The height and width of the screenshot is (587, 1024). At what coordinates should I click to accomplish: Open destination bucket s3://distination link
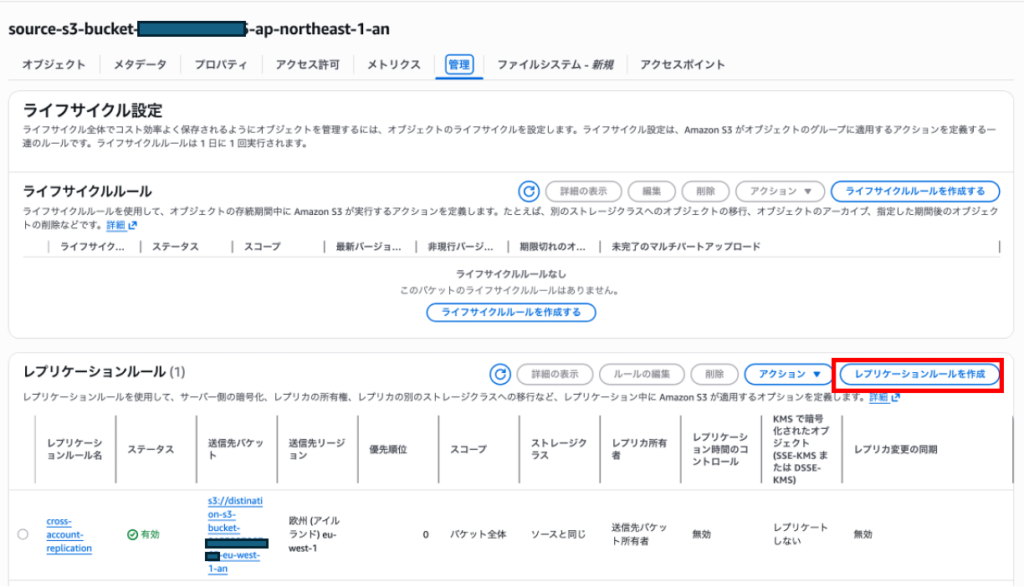point(235,535)
